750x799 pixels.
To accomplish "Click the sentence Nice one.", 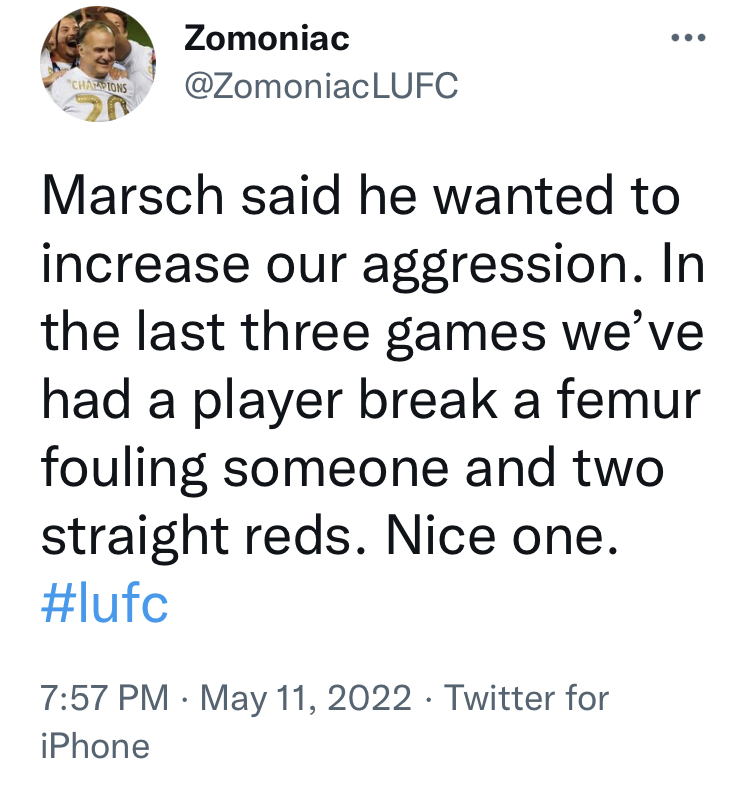I will click(501, 536).
